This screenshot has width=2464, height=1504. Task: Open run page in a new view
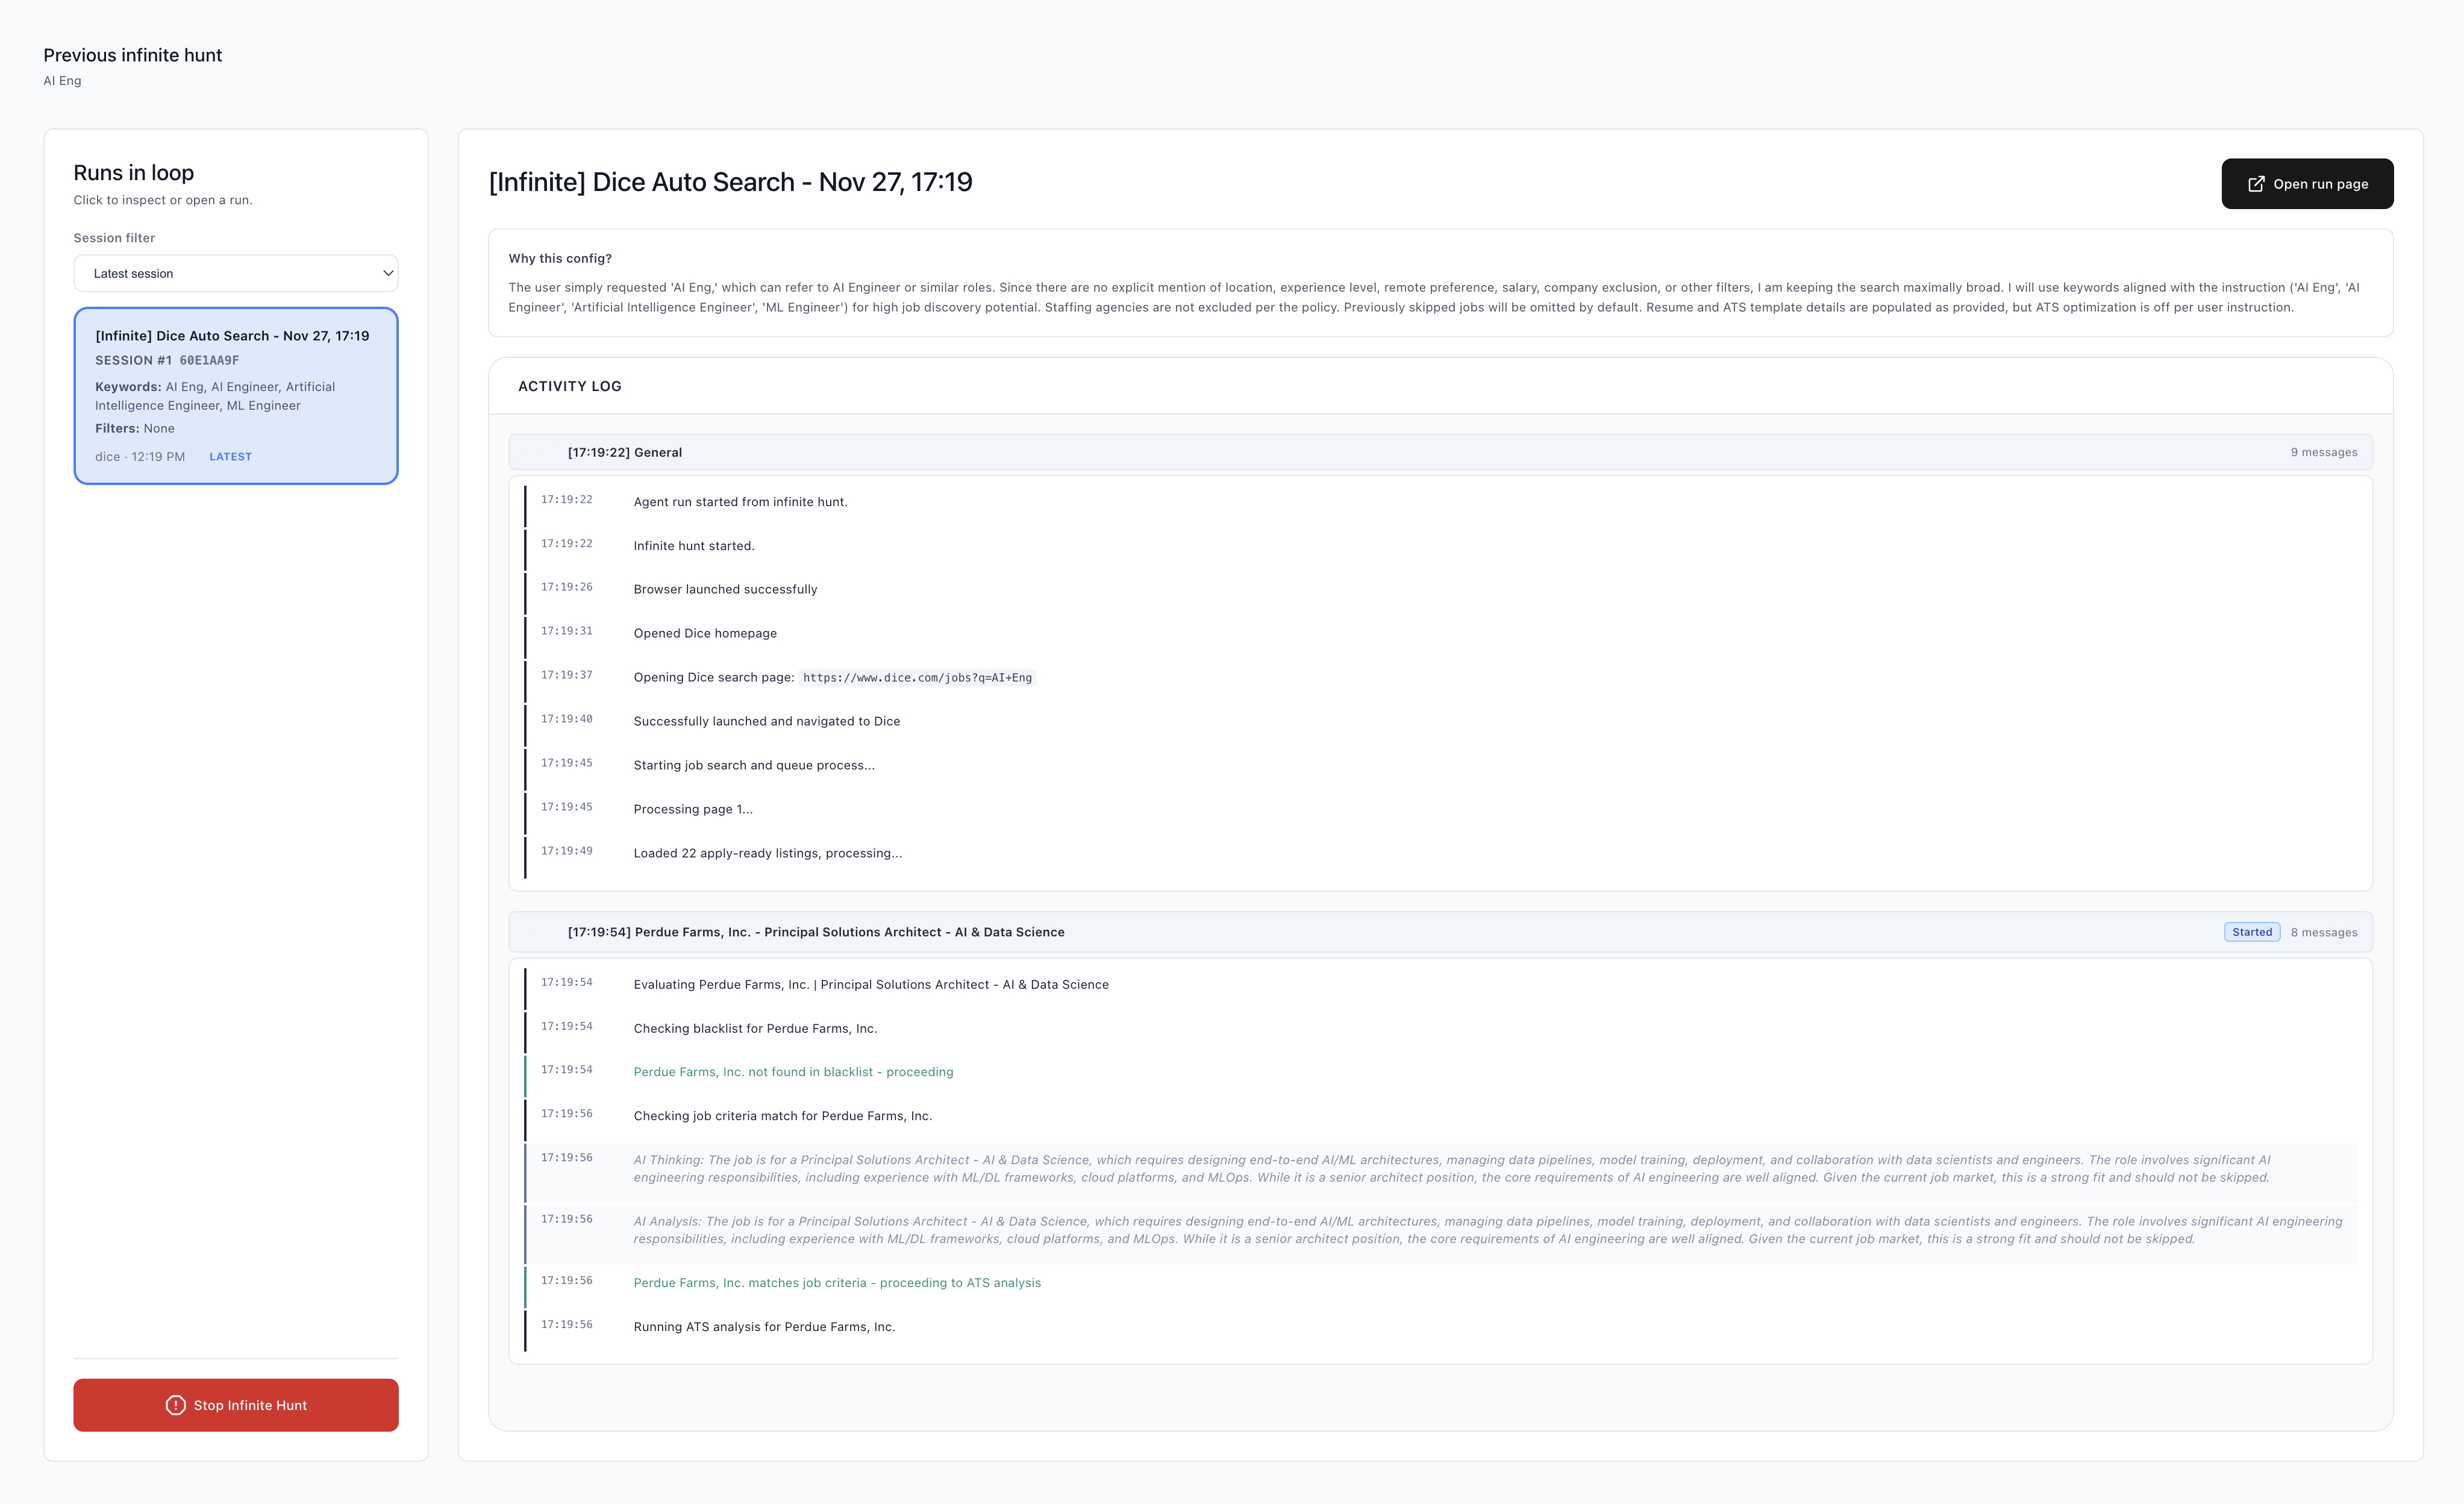click(2307, 183)
